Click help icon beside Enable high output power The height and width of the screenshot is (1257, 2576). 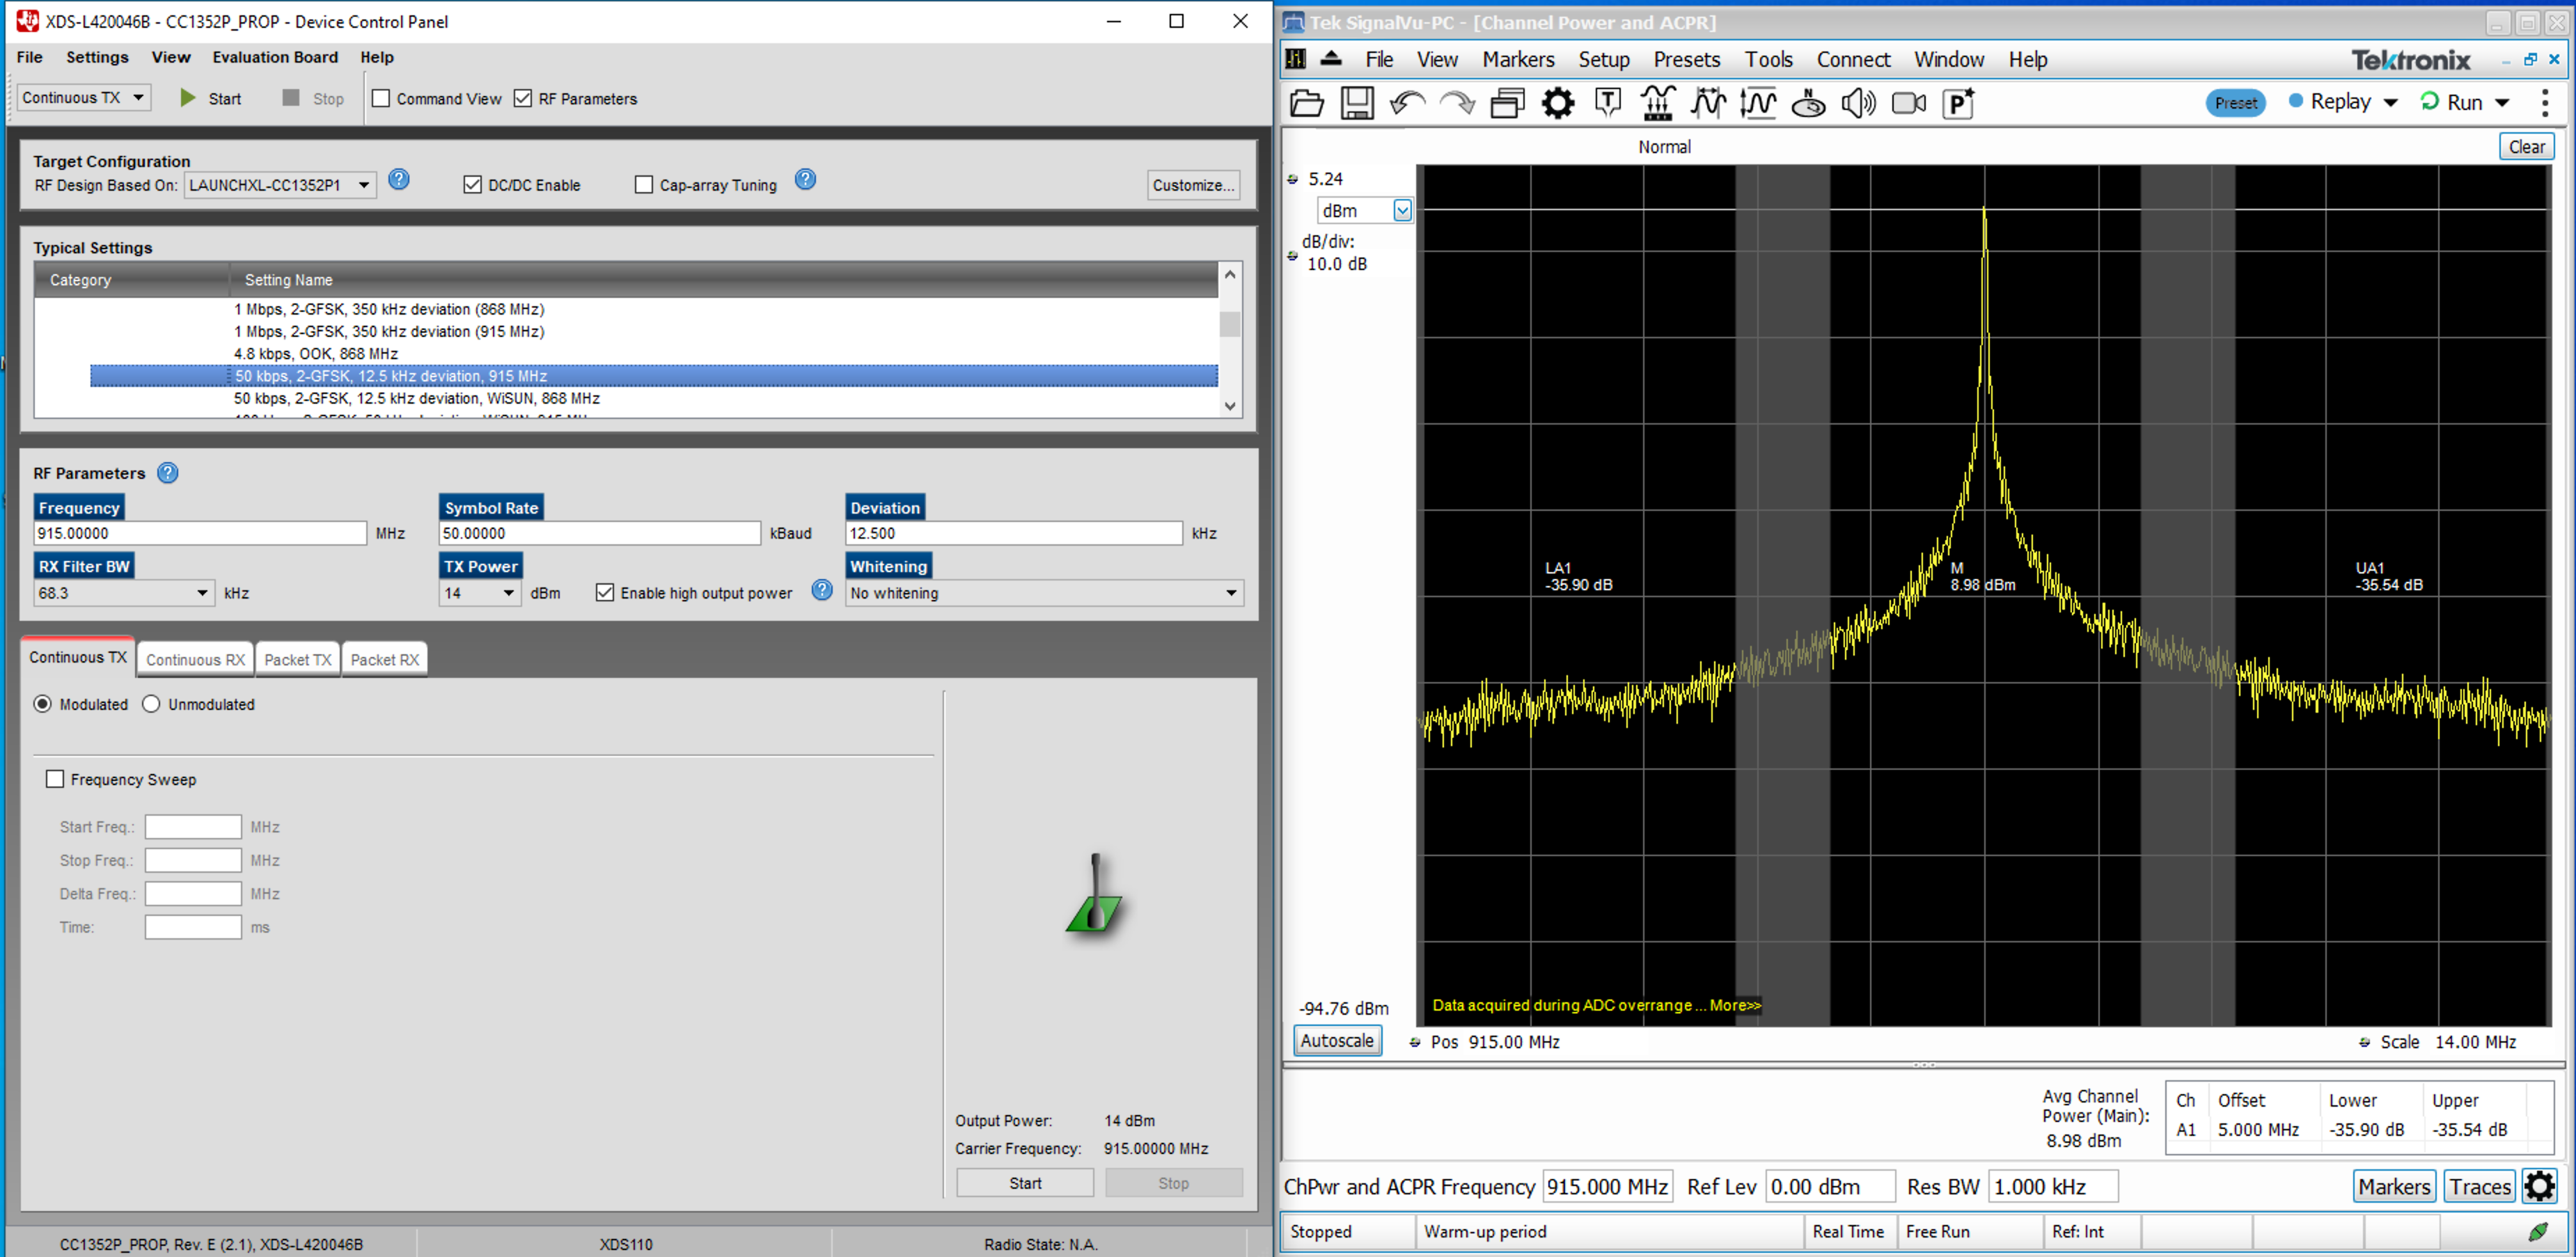coord(822,590)
